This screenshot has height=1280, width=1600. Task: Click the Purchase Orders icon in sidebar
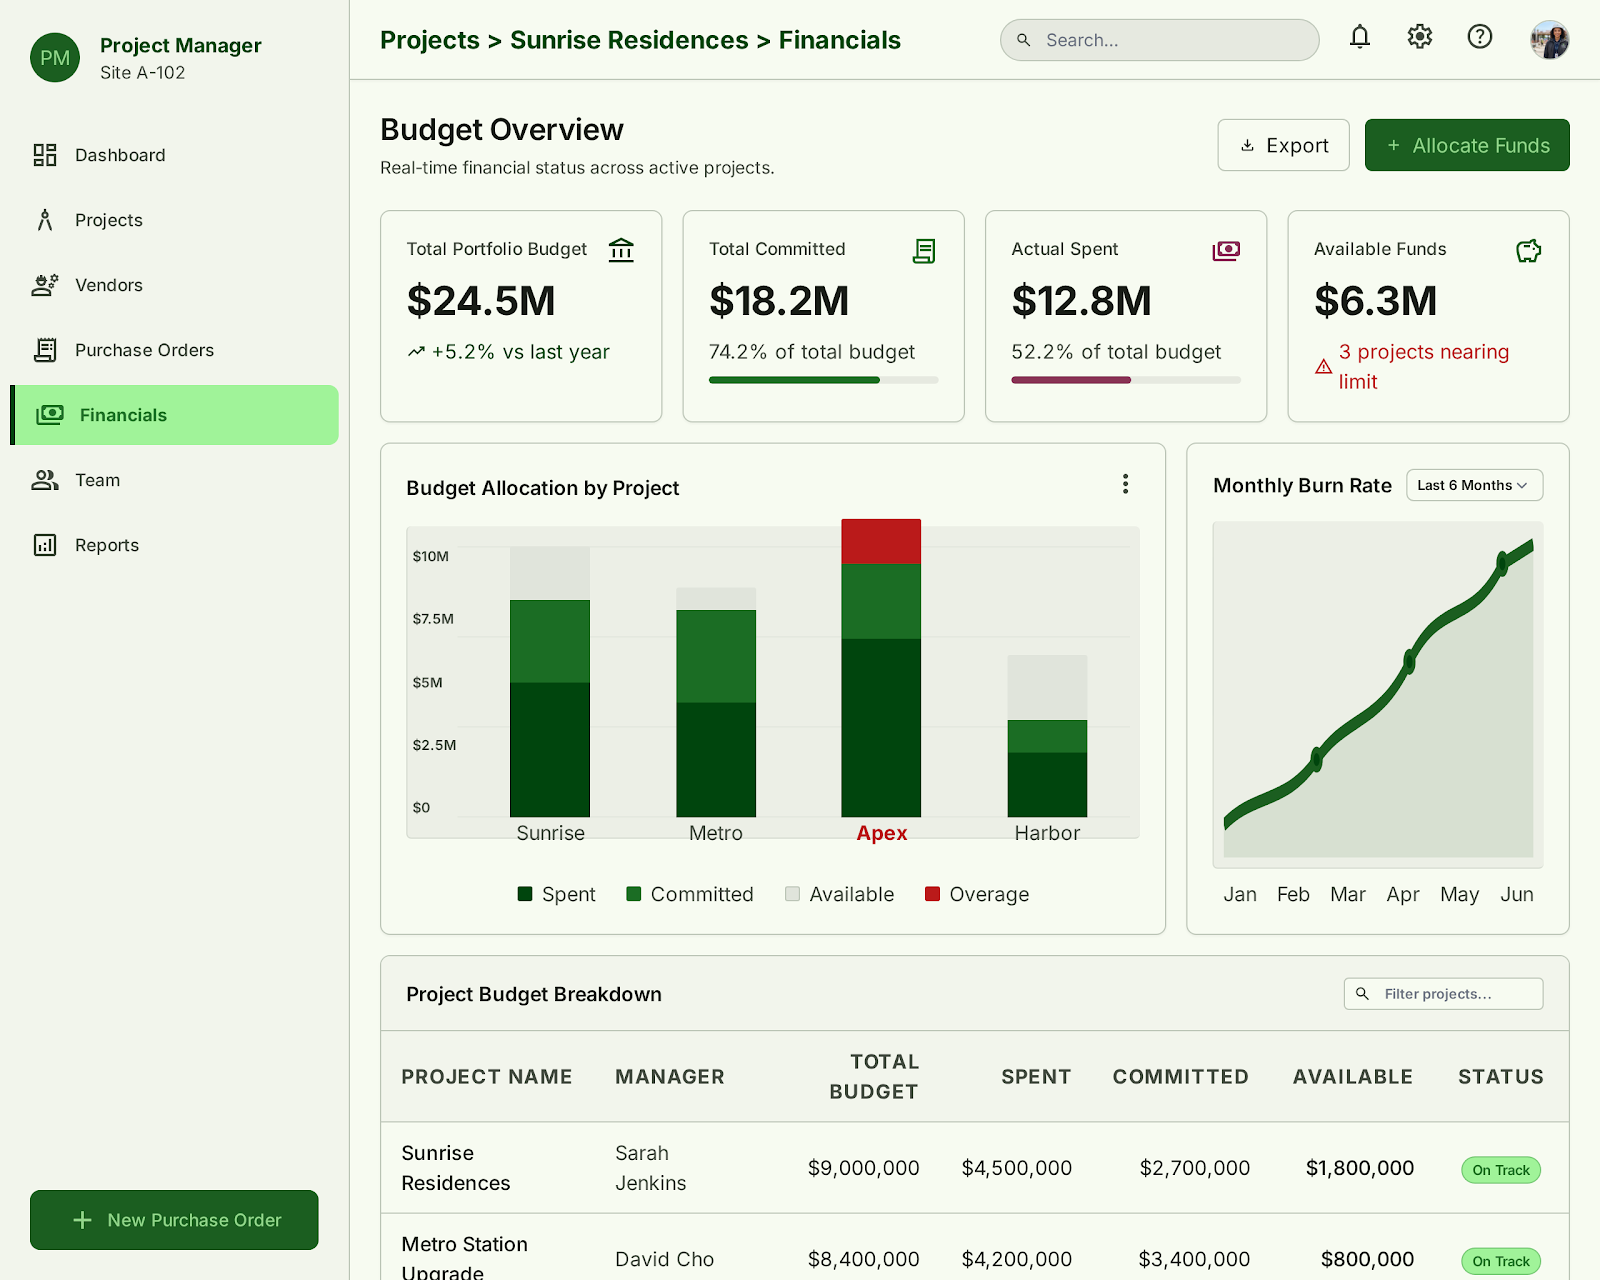pos(45,350)
